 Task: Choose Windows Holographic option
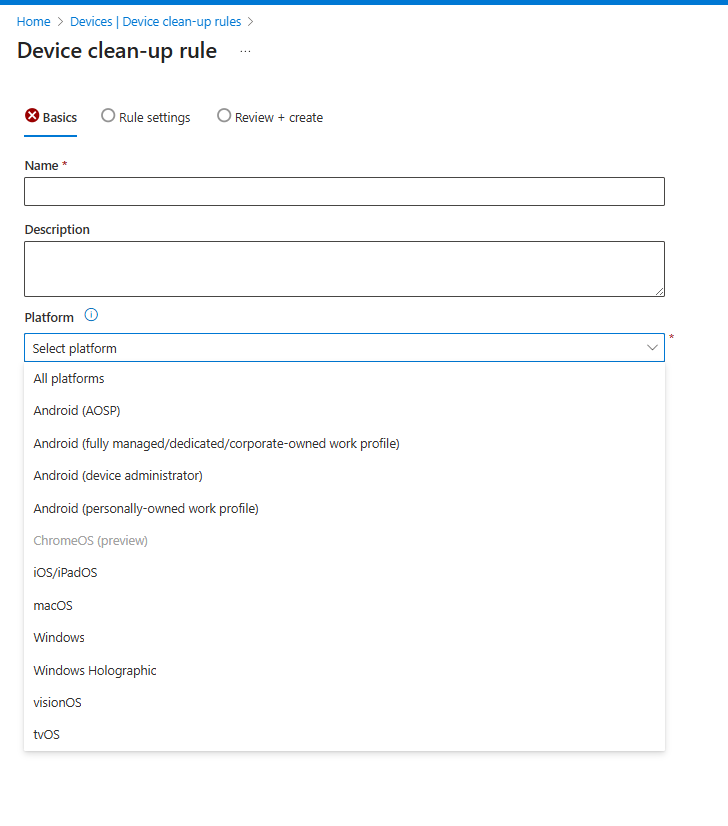95,671
